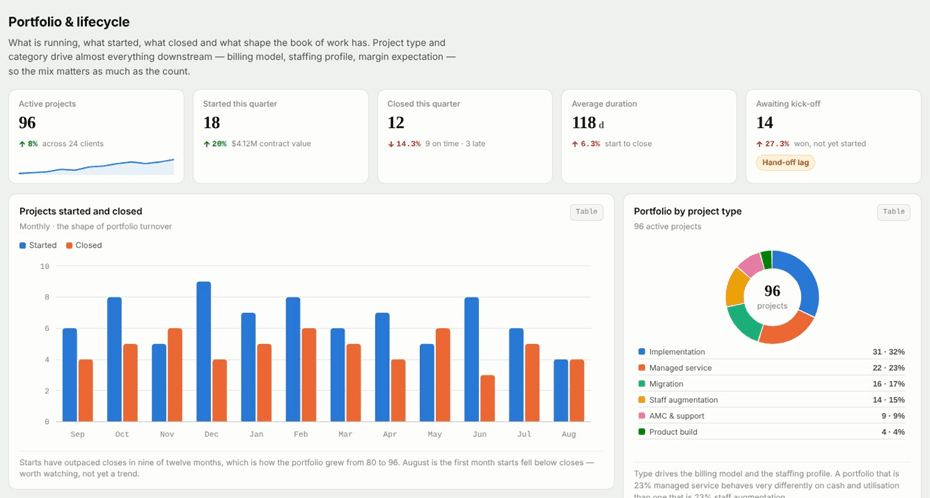Select the Average duration card
This screenshot has height=498, width=930.
tap(649, 136)
